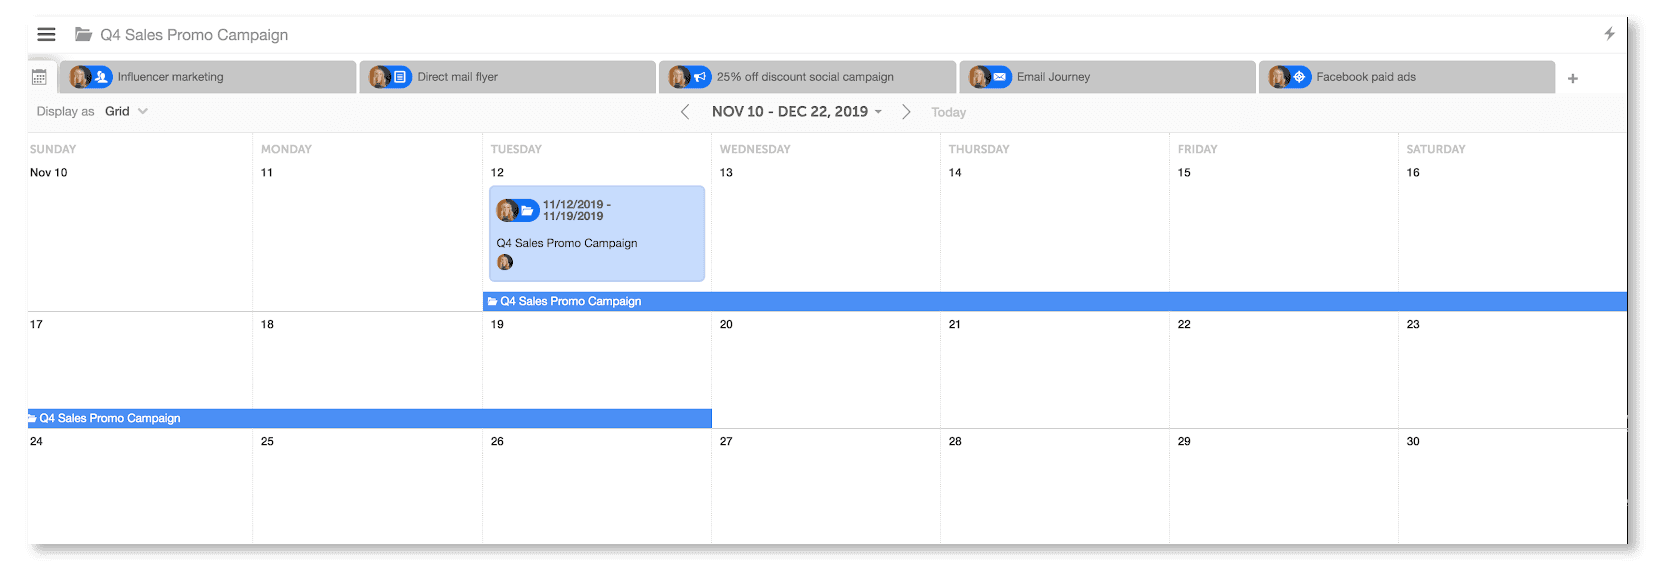Click the document icon on Direct mail flyer tab
Screen dimensions: 1656x561
click(400, 77)
